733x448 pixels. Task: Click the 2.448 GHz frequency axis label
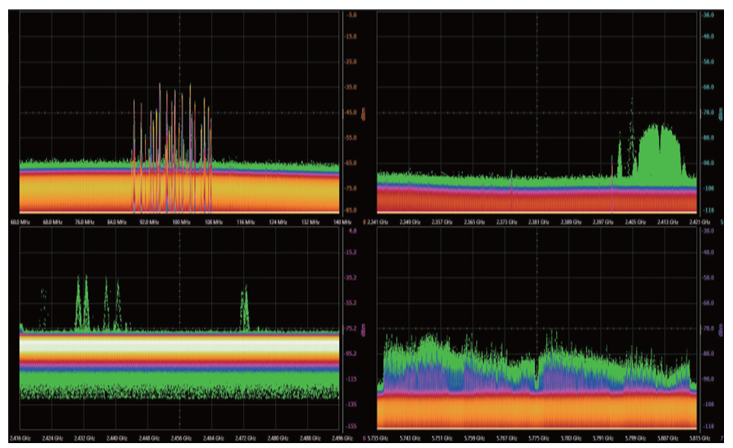[149, 438]
